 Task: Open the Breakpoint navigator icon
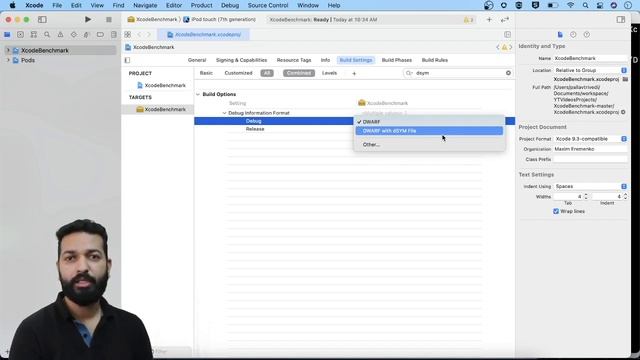pyautogui.click(x=100, y=35)
